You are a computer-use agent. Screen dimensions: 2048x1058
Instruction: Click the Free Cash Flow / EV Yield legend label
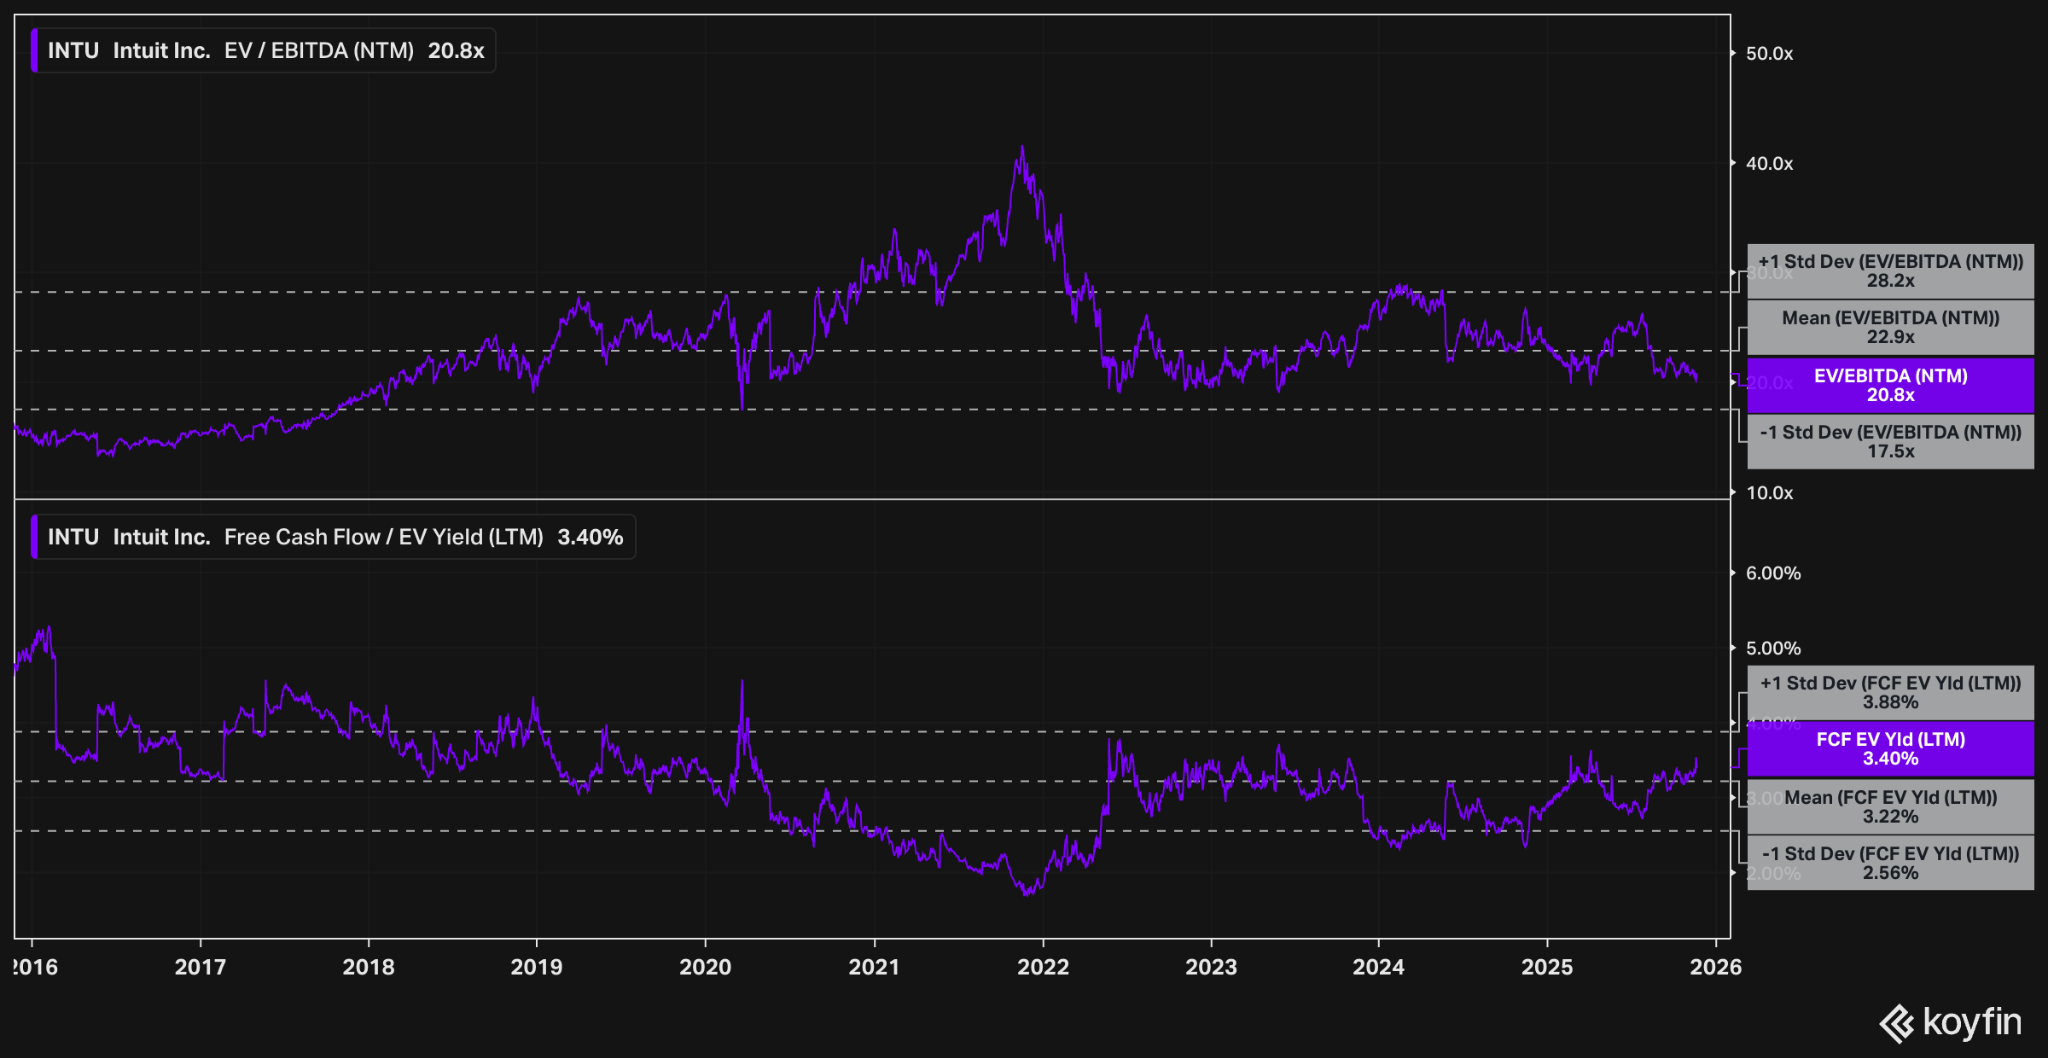pos(334,537)
